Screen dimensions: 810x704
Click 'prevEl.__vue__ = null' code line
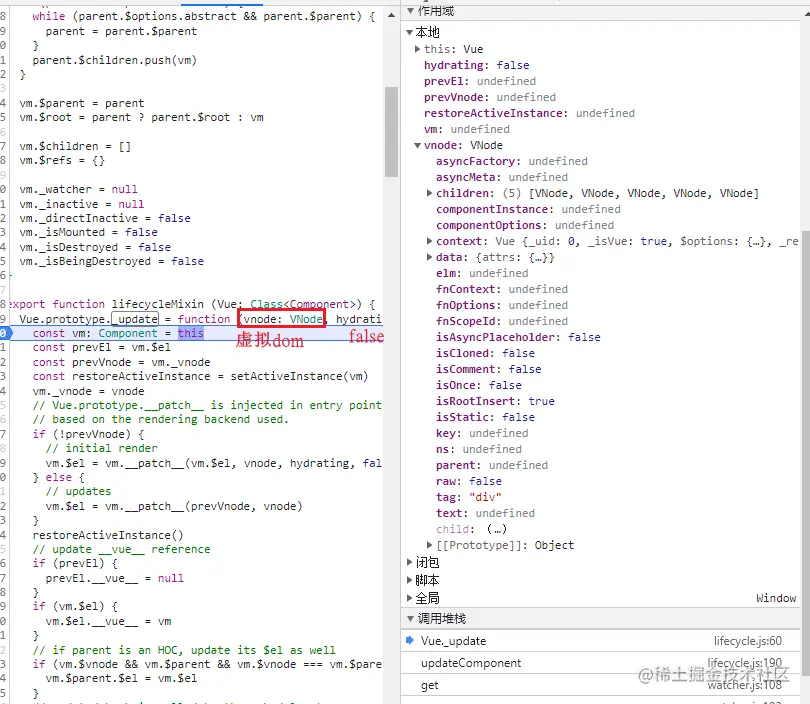coord(115,578)
